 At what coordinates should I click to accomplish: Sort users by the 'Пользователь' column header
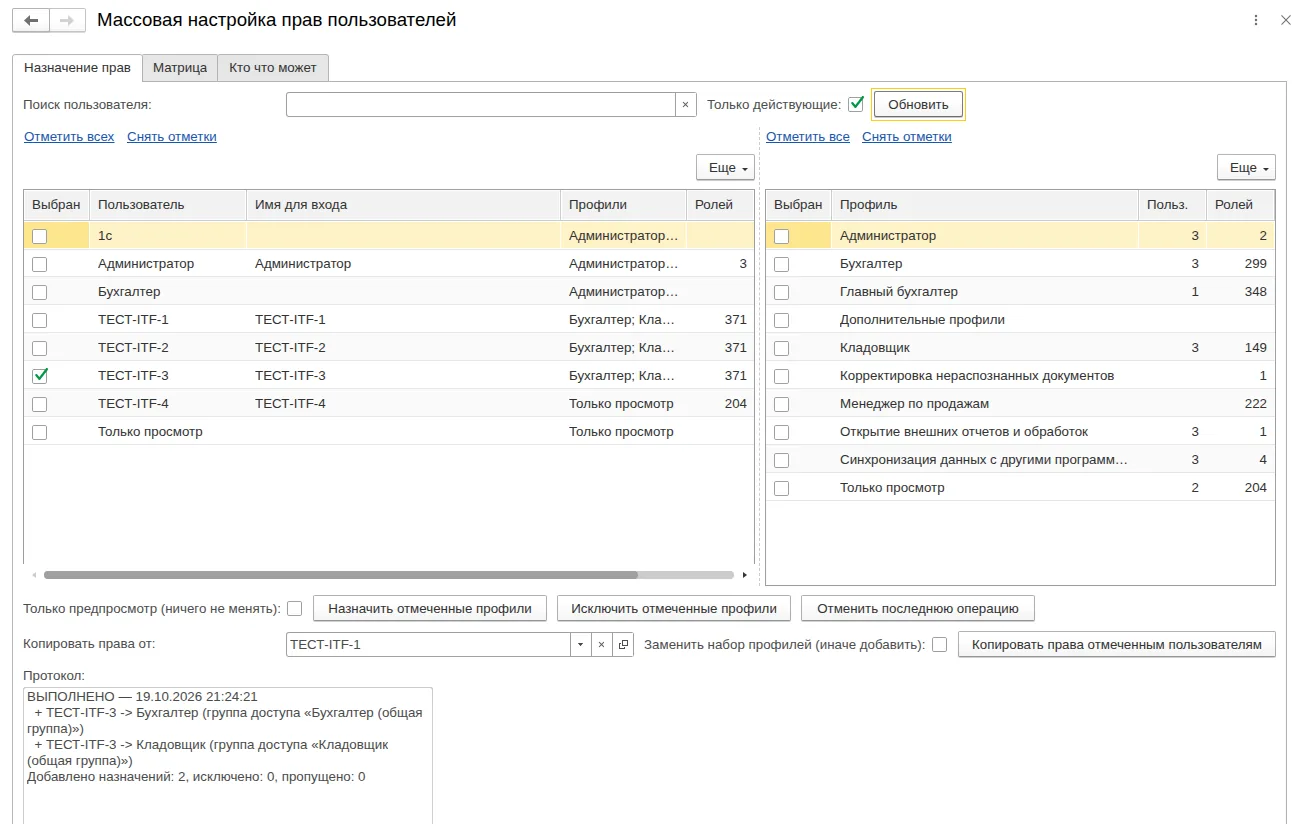click(168, 205)
